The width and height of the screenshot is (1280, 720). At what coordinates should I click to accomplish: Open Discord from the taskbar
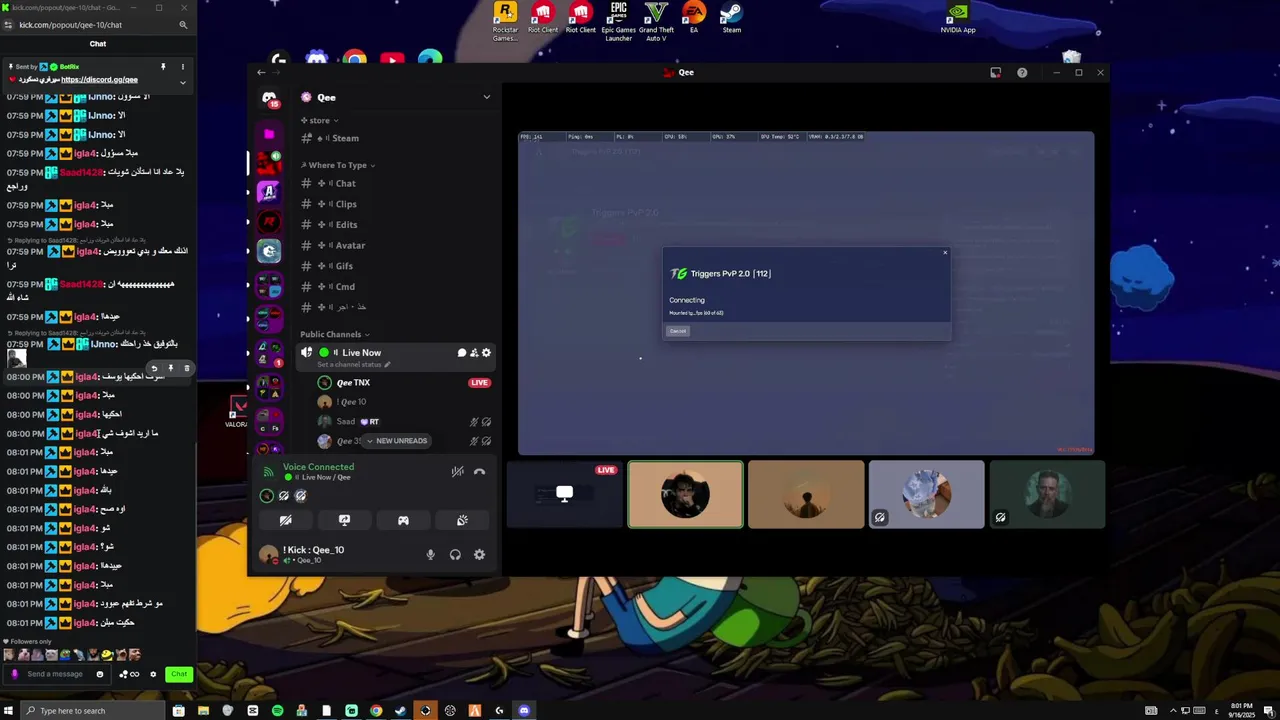pos(524,711)
